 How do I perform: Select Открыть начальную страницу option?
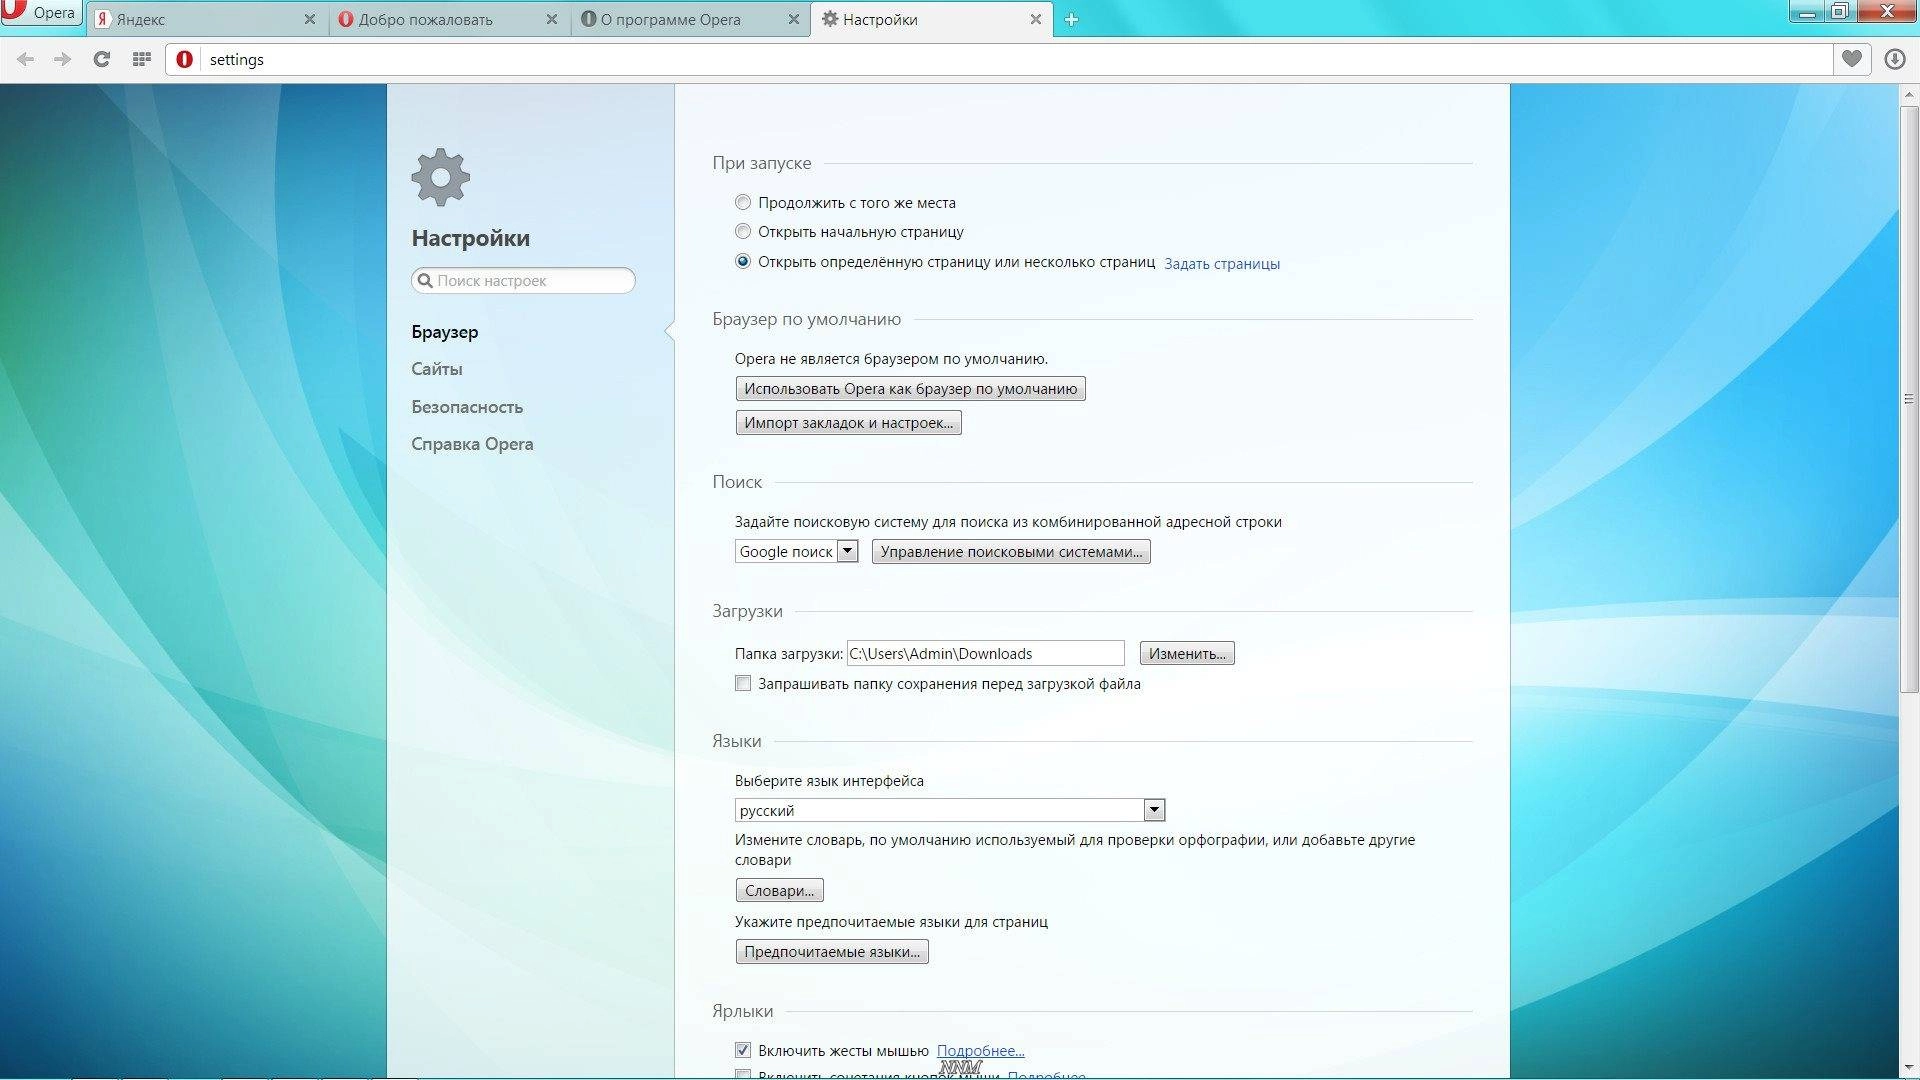[743, 232]
